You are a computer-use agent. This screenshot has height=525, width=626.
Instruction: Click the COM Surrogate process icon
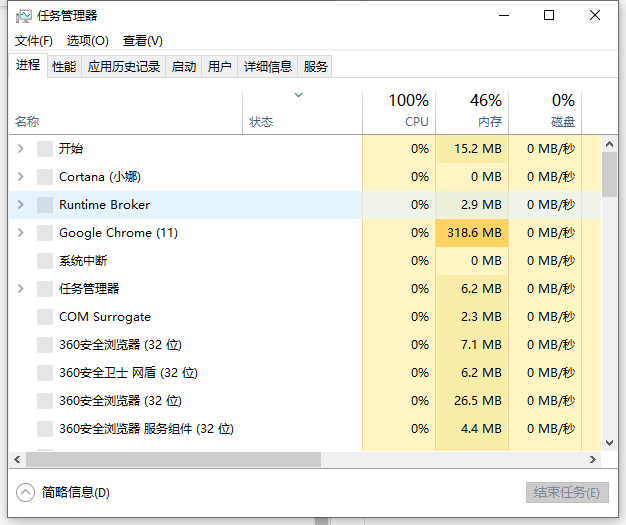click(44, 317)
